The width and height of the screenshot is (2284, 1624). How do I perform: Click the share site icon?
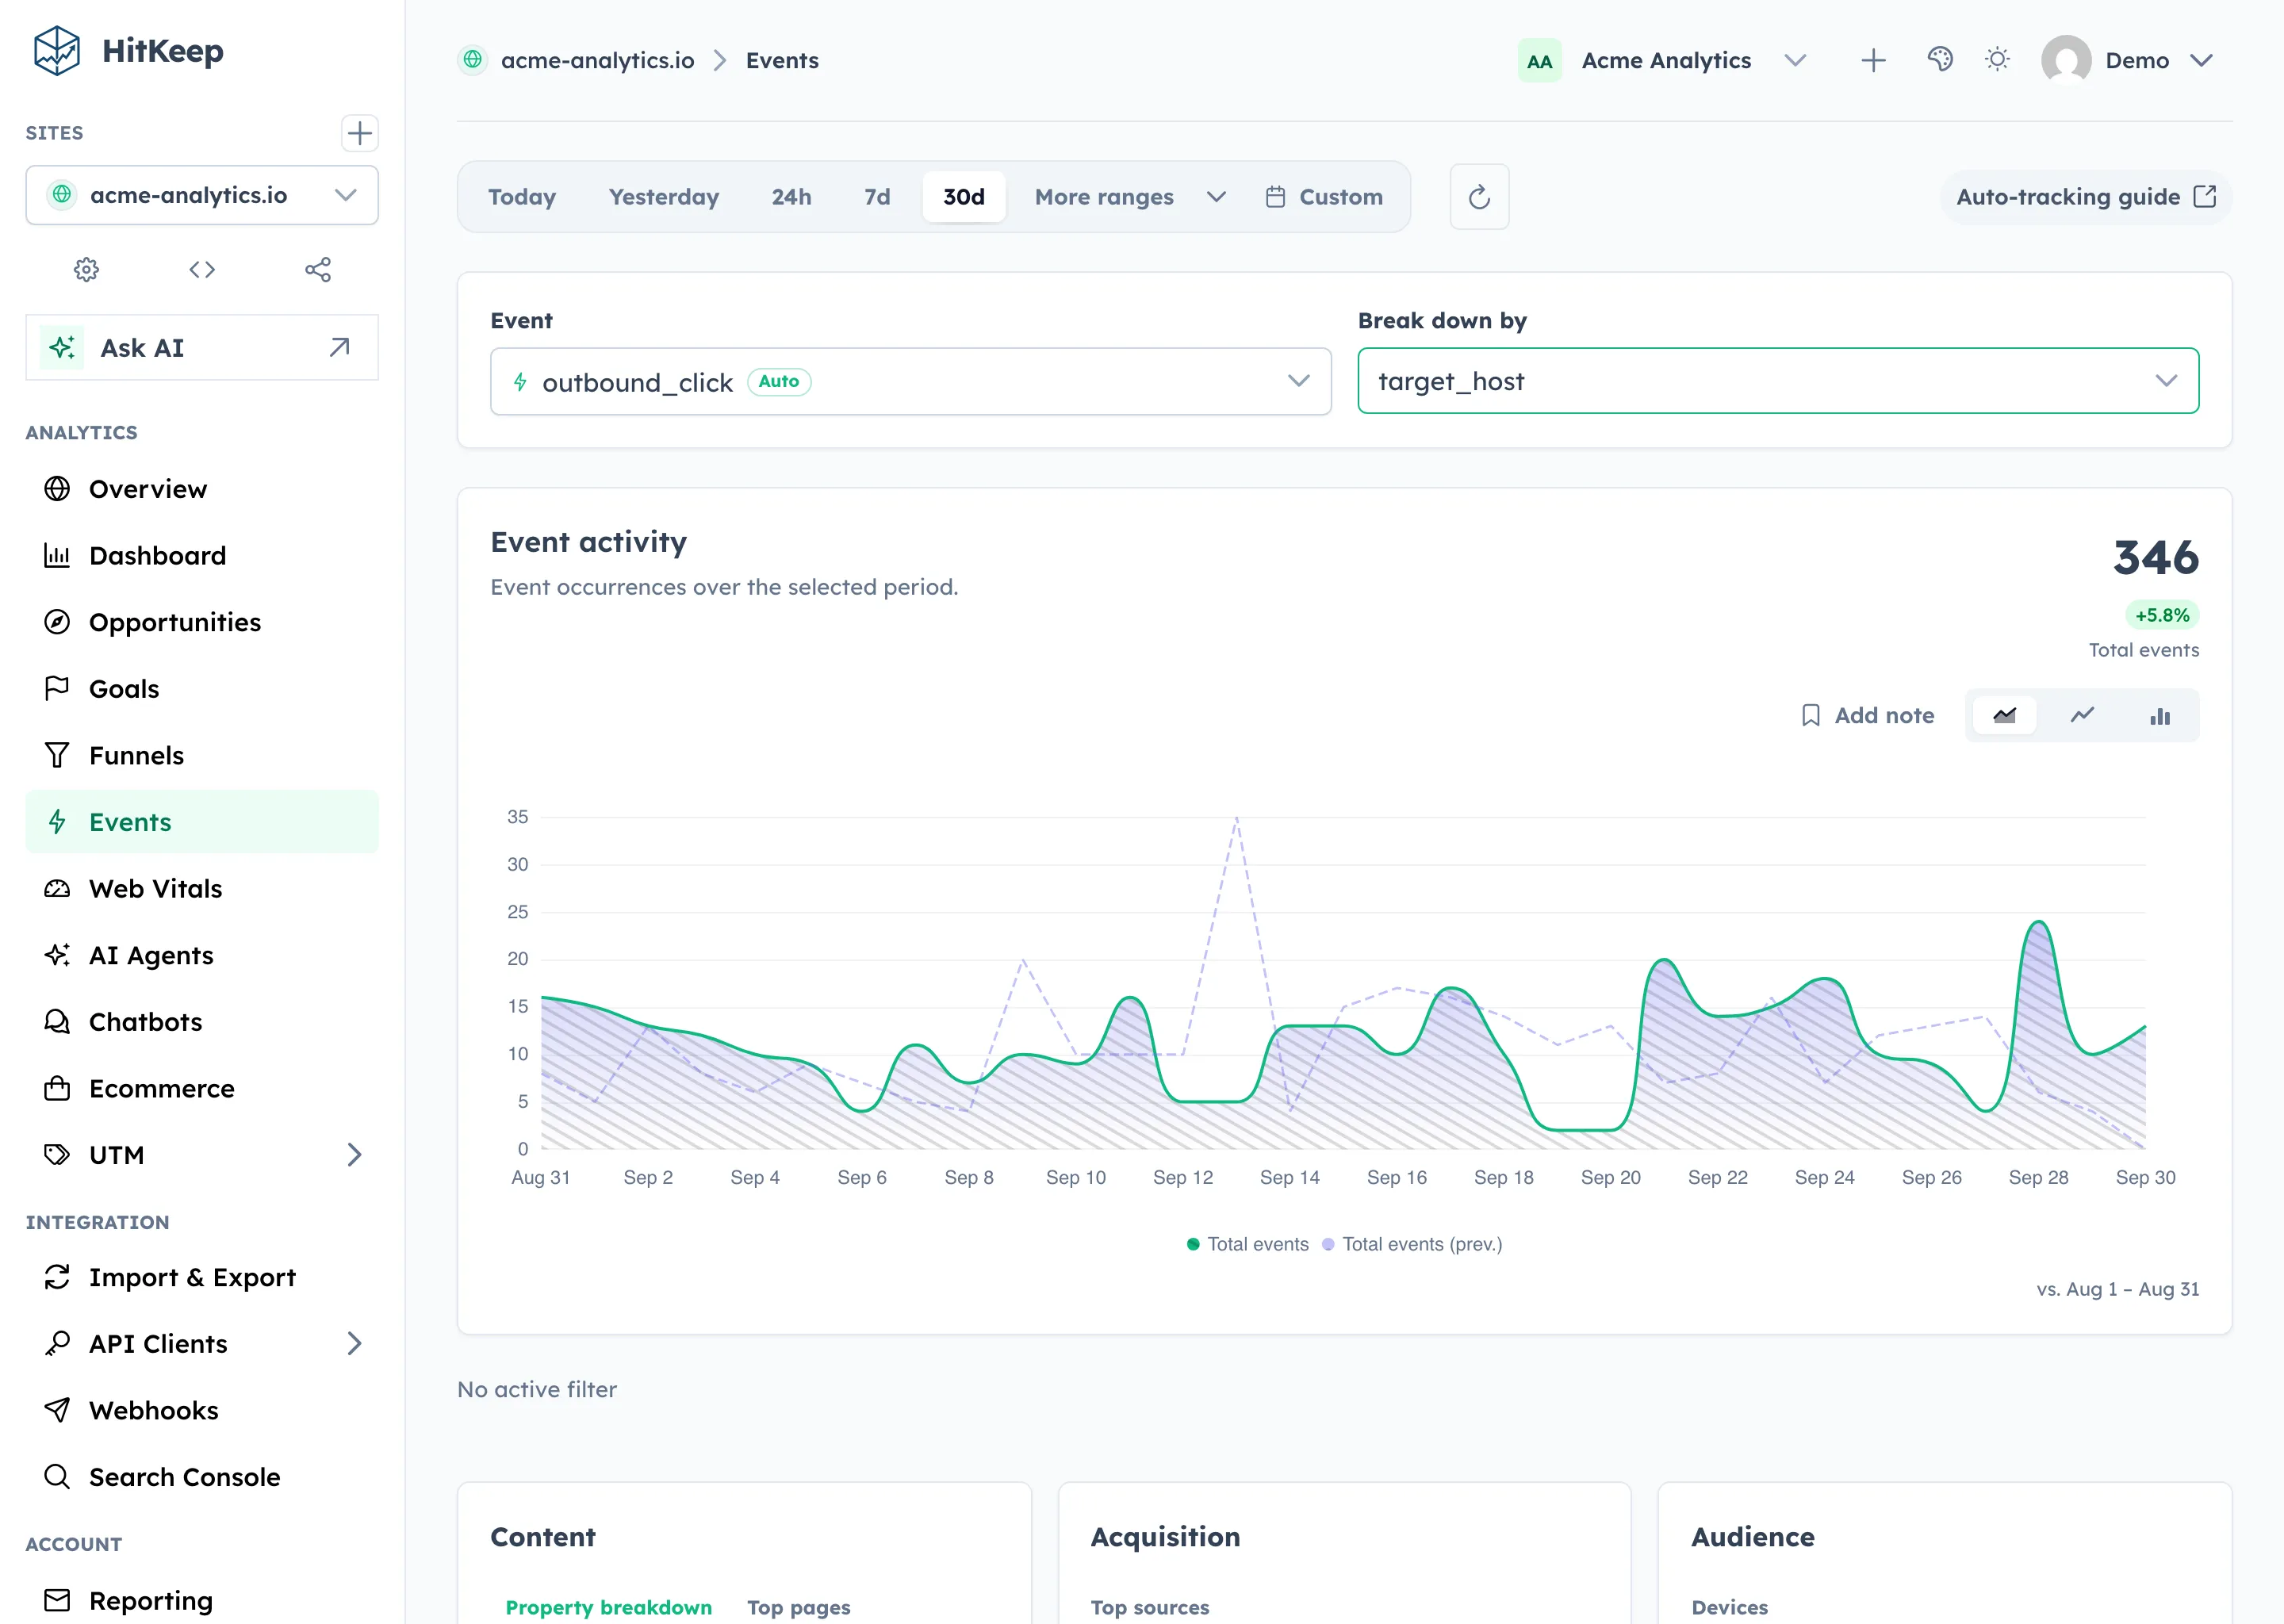point(318,269)
